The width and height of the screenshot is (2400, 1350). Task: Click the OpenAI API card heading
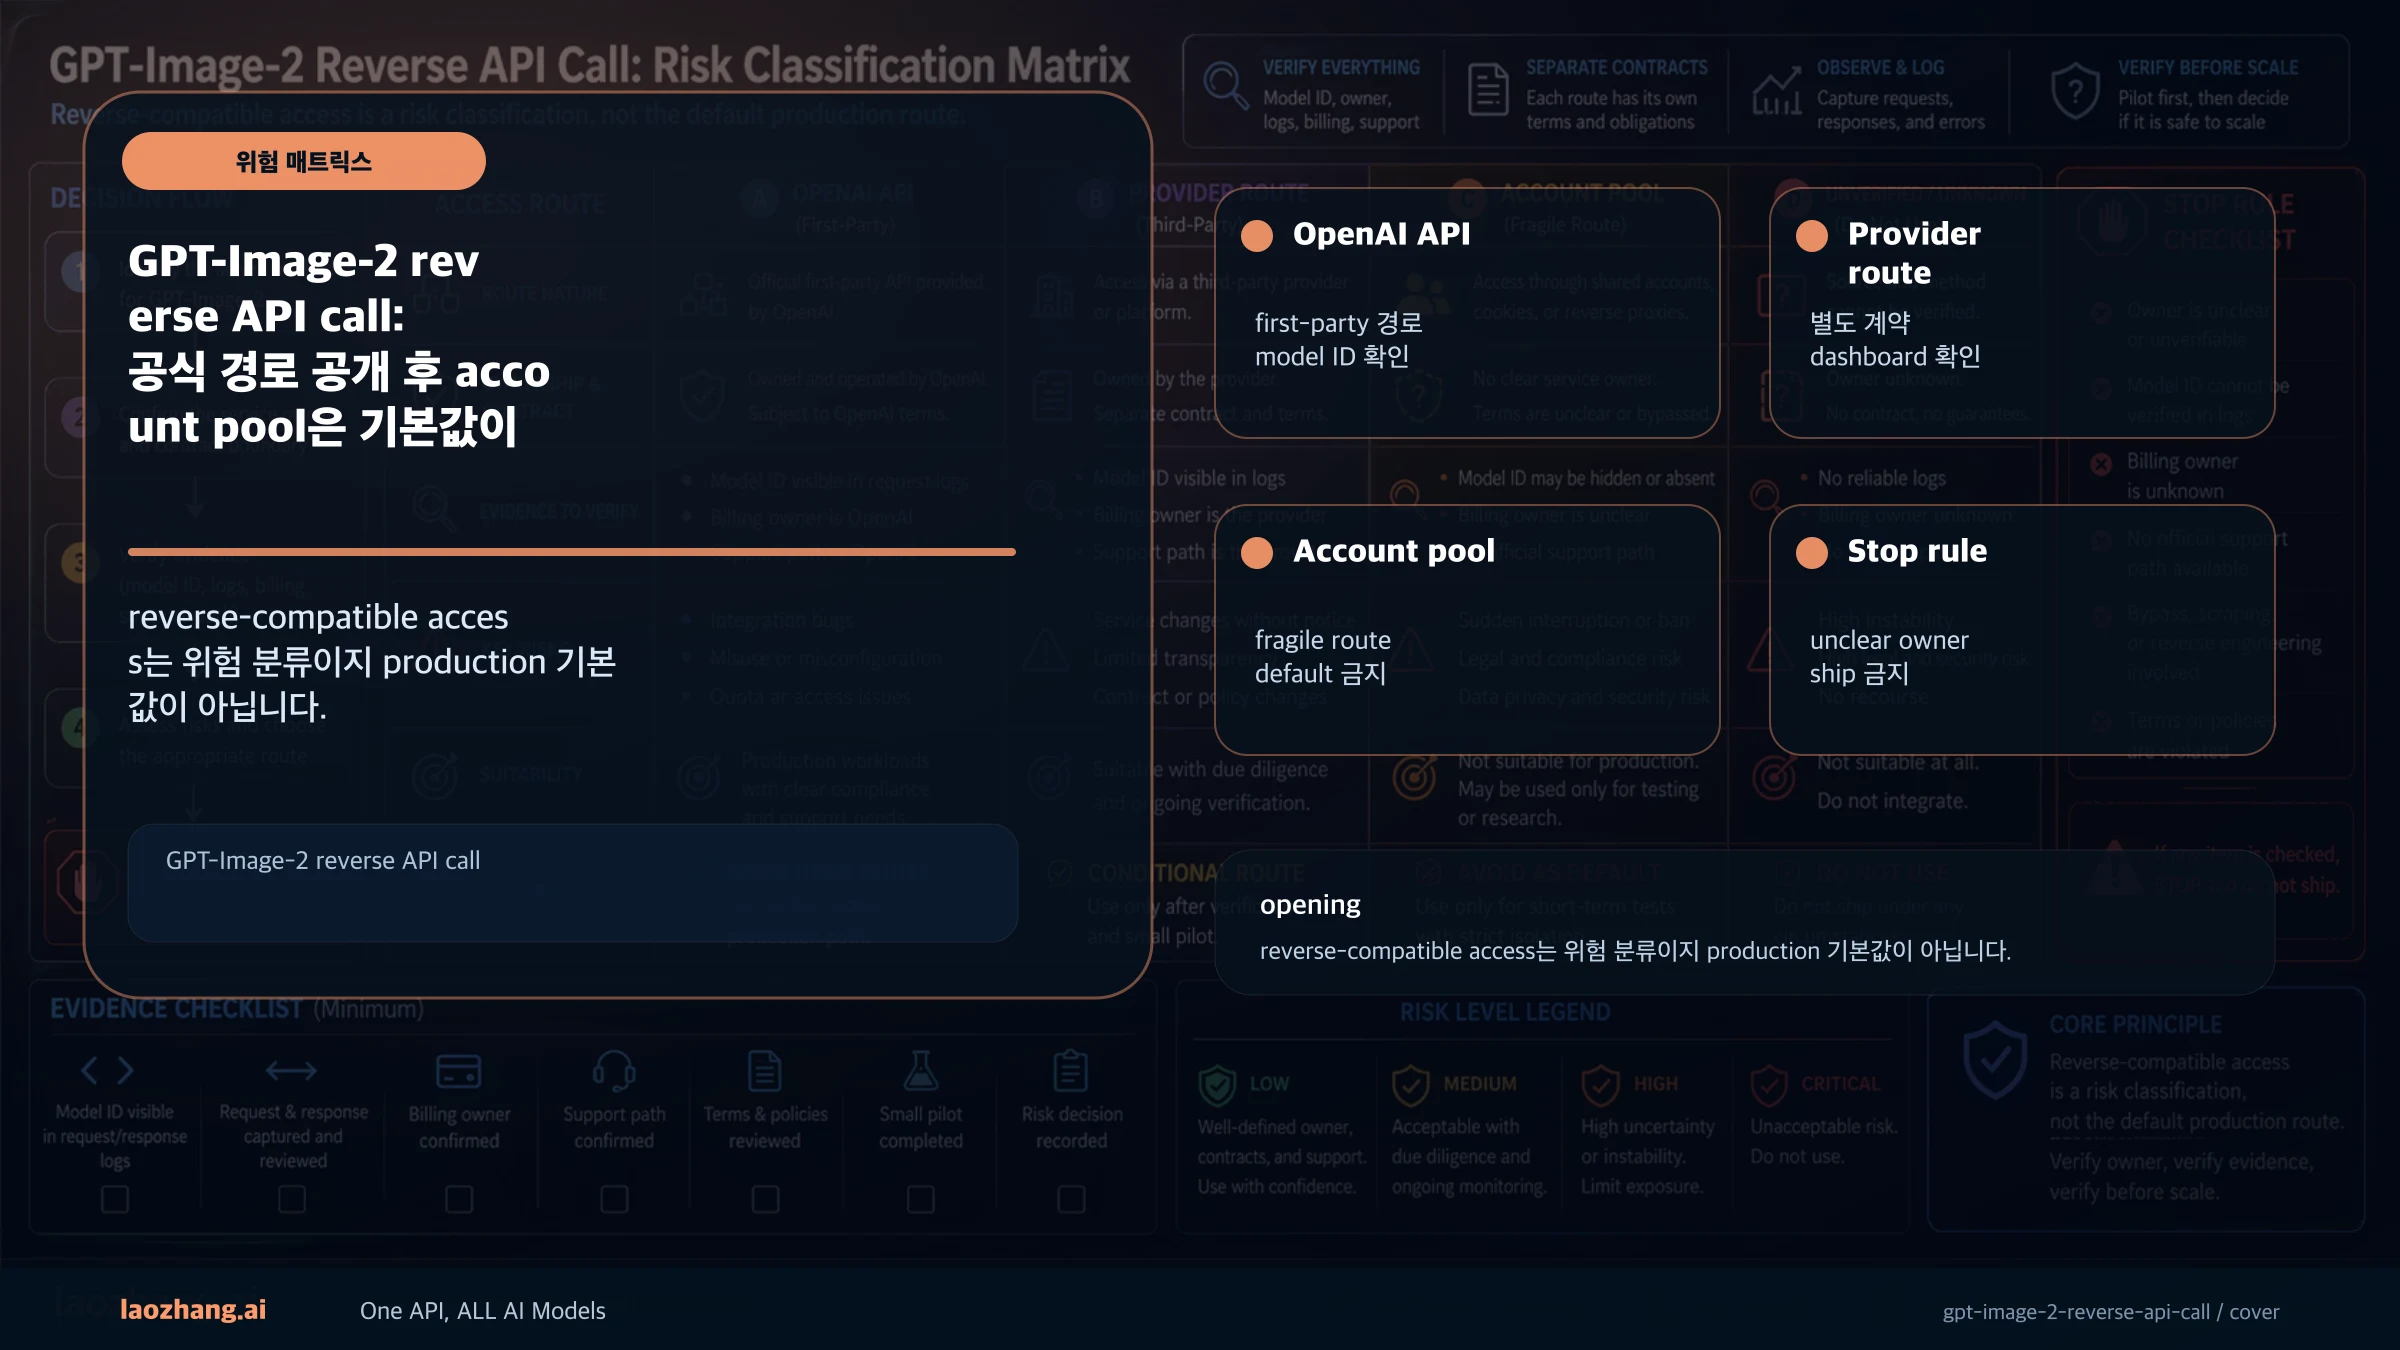[x=1381, y=234]
